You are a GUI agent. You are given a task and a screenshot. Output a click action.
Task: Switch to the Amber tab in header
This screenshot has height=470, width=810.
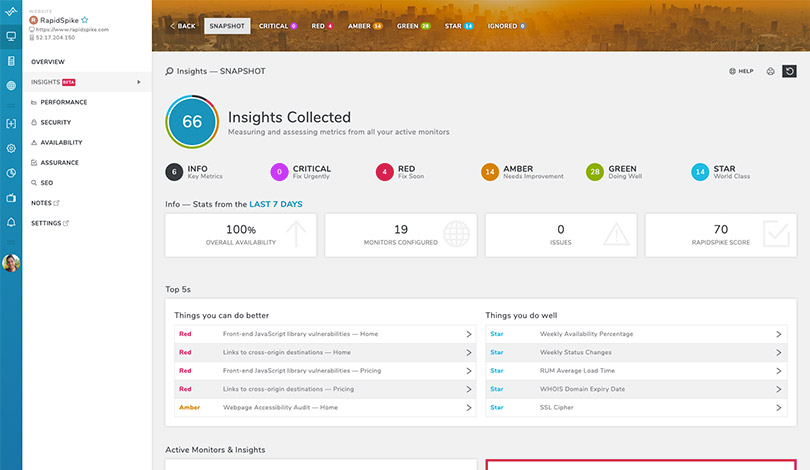pyautogui.click(x=365, y=26)
